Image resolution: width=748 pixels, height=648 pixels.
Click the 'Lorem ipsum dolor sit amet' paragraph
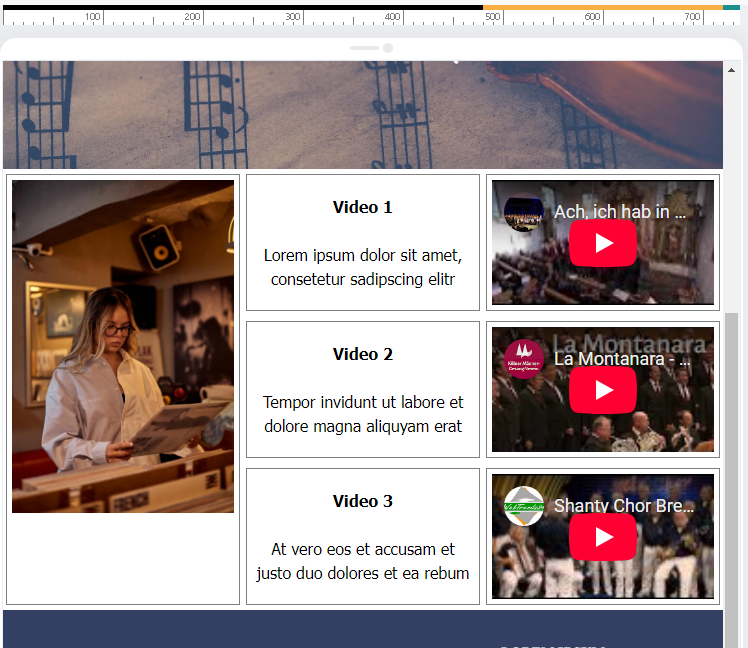click(x=363, y=267)
